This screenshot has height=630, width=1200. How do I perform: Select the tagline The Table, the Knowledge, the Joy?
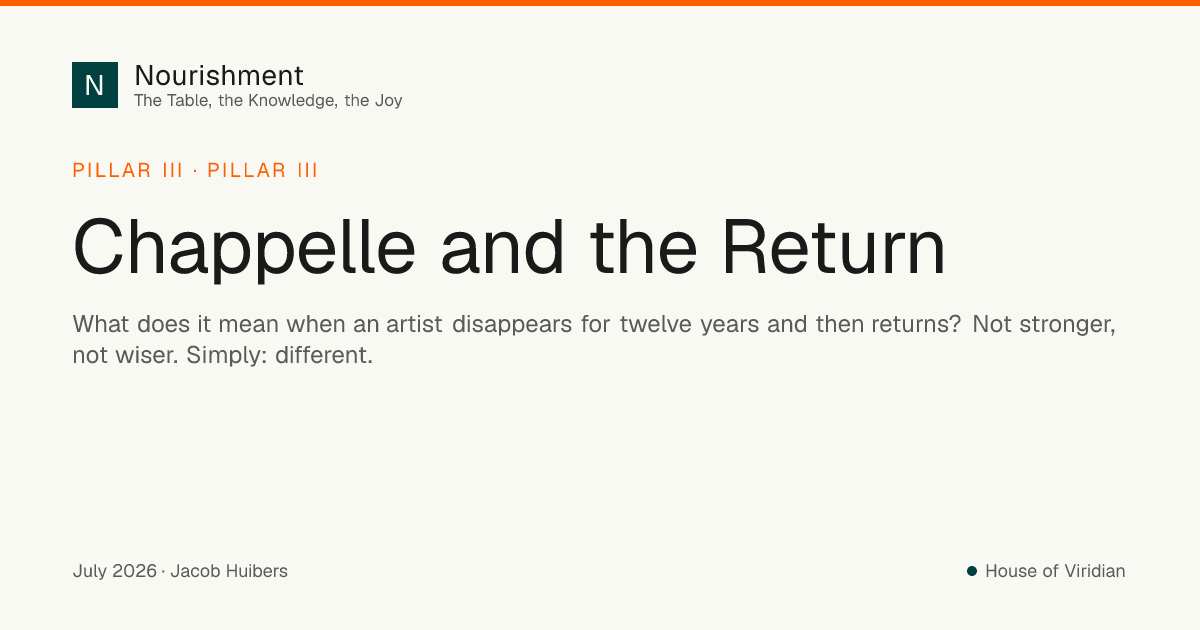(268, 100)
